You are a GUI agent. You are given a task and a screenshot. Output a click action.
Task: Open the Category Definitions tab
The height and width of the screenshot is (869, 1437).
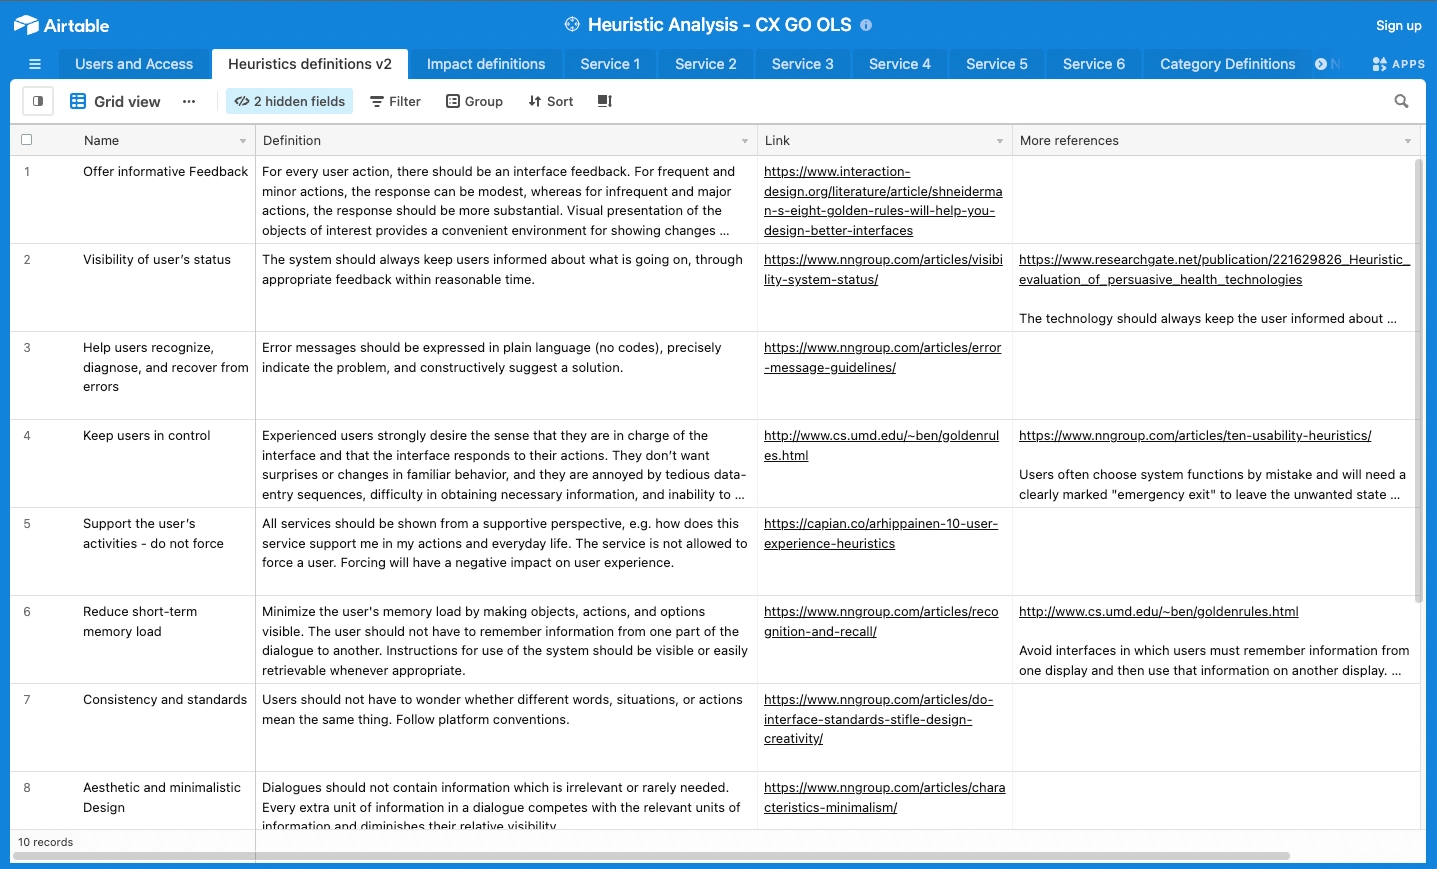point(1228,64)
